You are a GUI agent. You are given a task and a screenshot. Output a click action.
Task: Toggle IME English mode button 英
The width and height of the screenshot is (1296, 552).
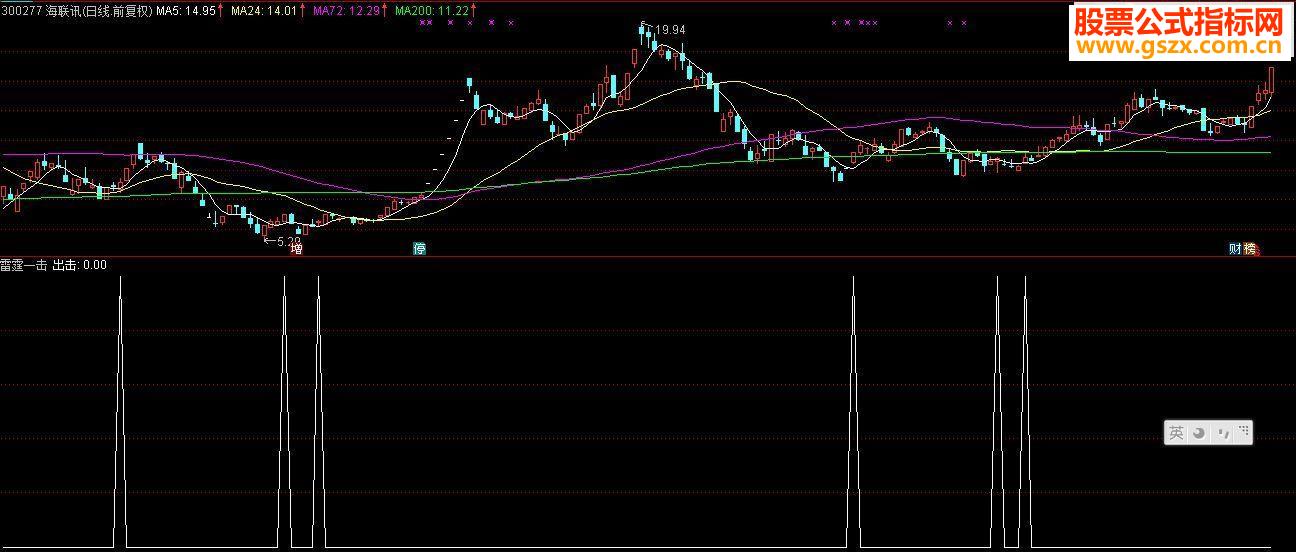1176,433
